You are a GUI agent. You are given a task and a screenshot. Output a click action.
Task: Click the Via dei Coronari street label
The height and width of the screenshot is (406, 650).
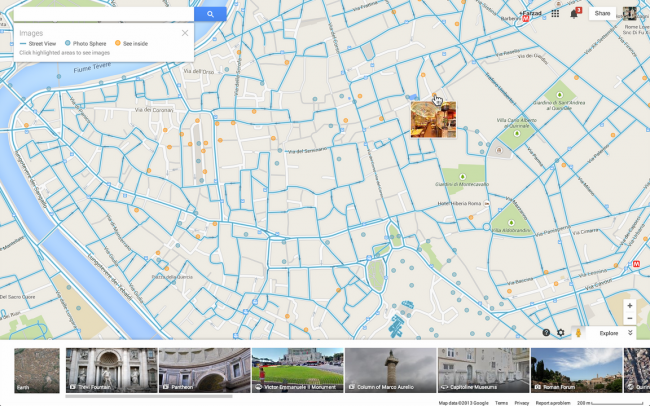click(x=154, y=110)
